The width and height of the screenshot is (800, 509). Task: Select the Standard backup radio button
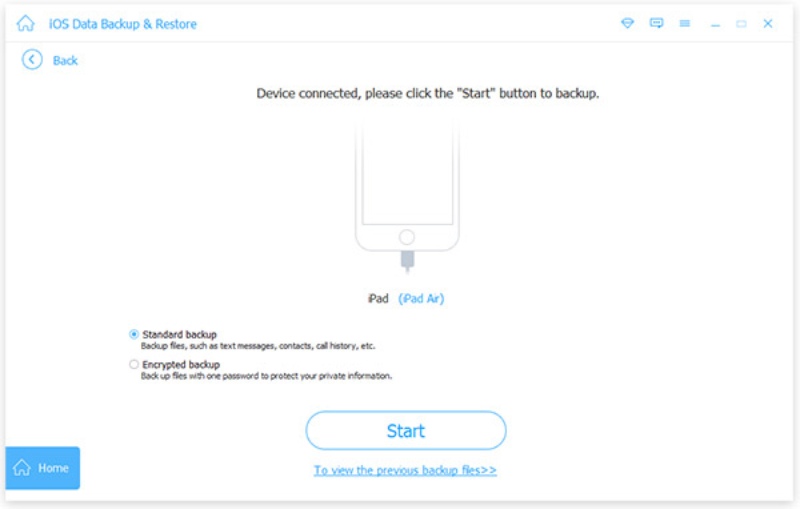[134, 334]
